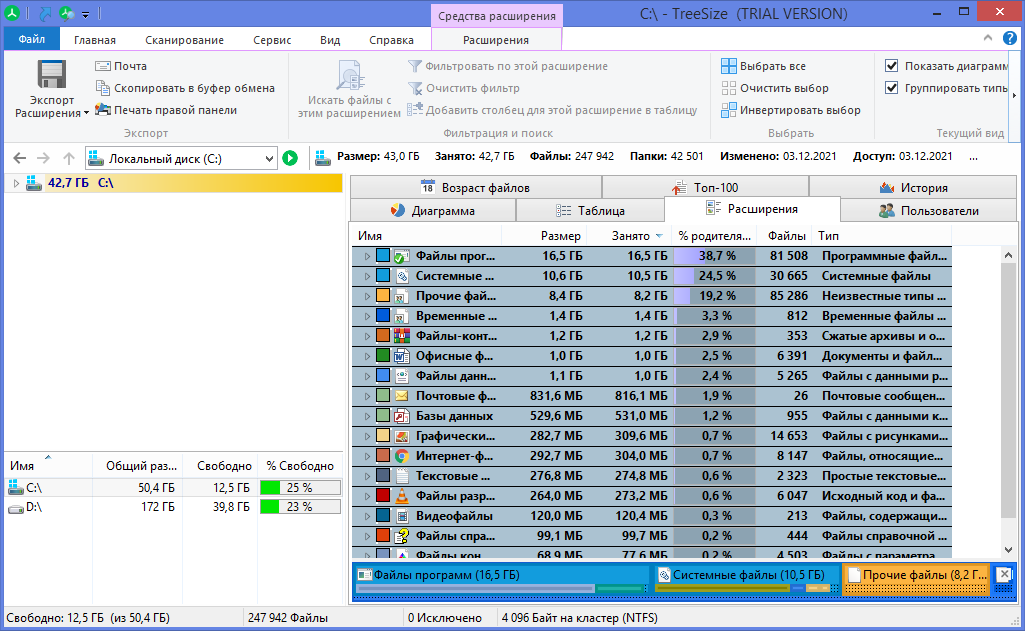The image size is (1025, 631).
Task: Click the Прочие файлы treemap block
Action: click(x=916, y=579)
